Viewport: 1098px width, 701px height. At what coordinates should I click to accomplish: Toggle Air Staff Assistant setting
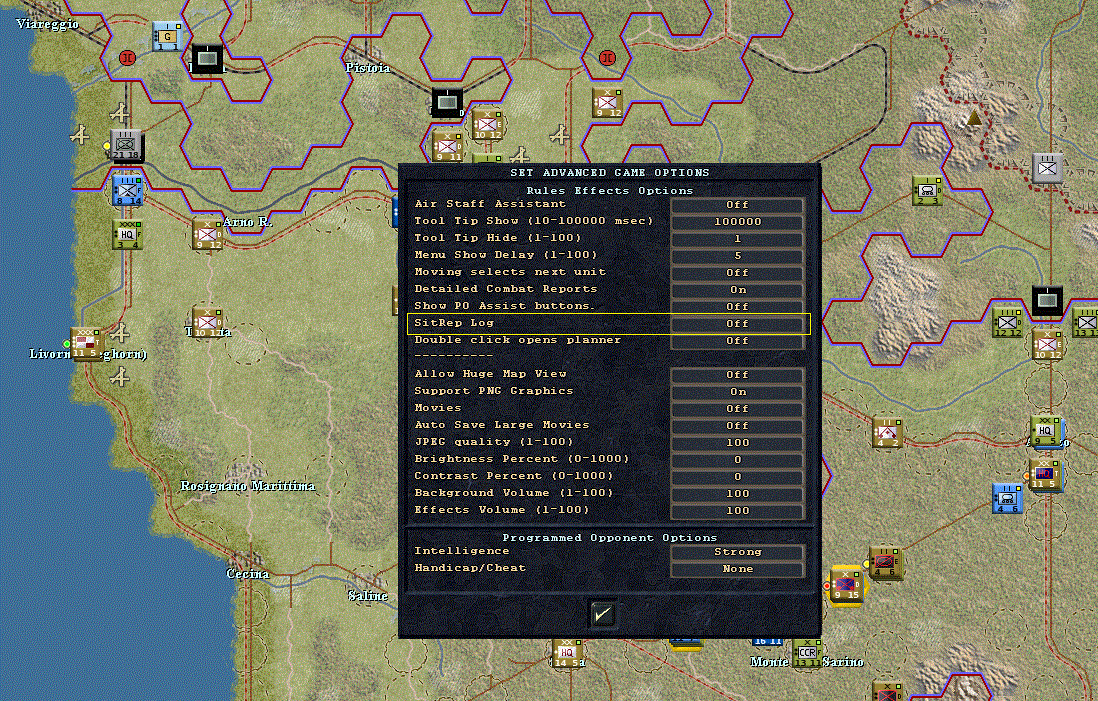737,204
